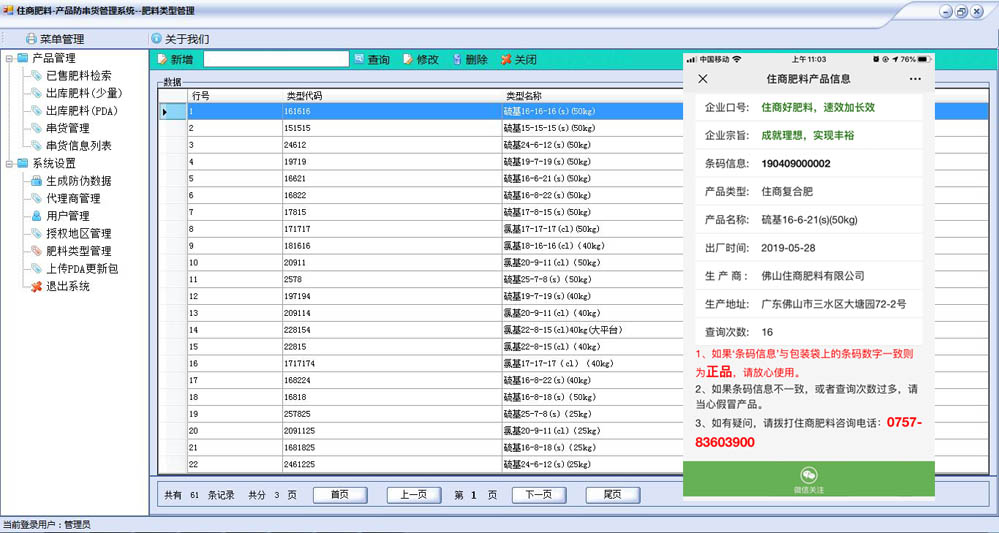
Task: Click the 删除 (Delete) toolbar icon
Action: pos(456,60)
